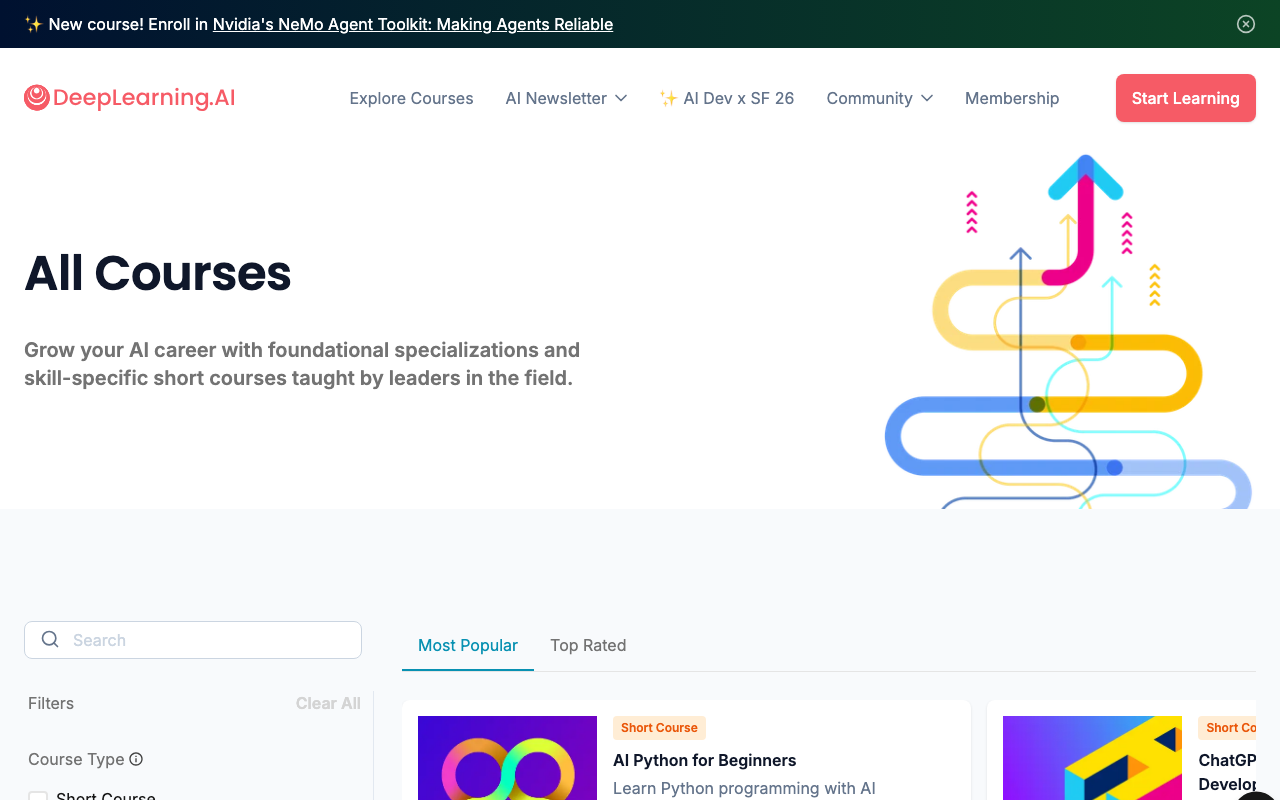Screen dimensions: 1280x800
Task: Click the sparkle icon in the announcement banner
Action: pos(33,24)
